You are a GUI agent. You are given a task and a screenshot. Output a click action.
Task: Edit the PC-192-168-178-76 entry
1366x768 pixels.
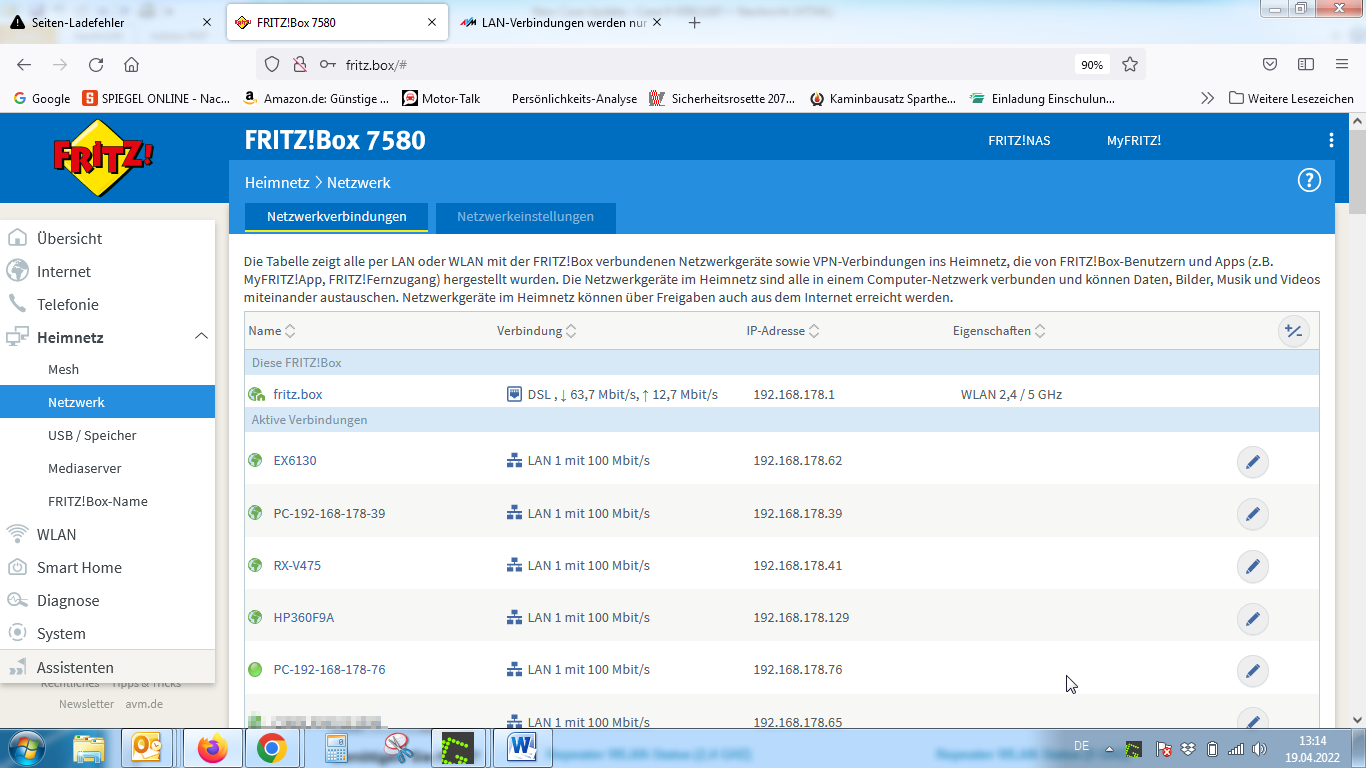coord(1252,670)
